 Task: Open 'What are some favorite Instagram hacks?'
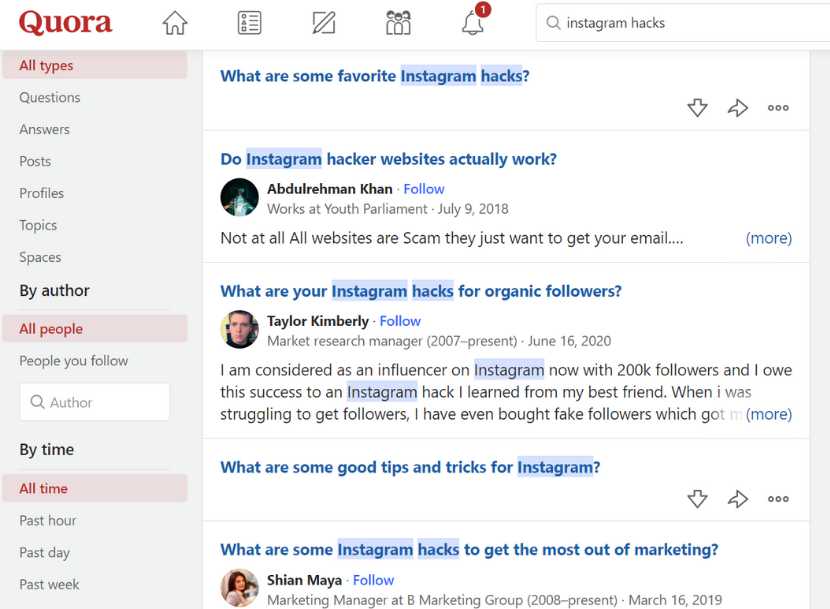tap(375, 76)
